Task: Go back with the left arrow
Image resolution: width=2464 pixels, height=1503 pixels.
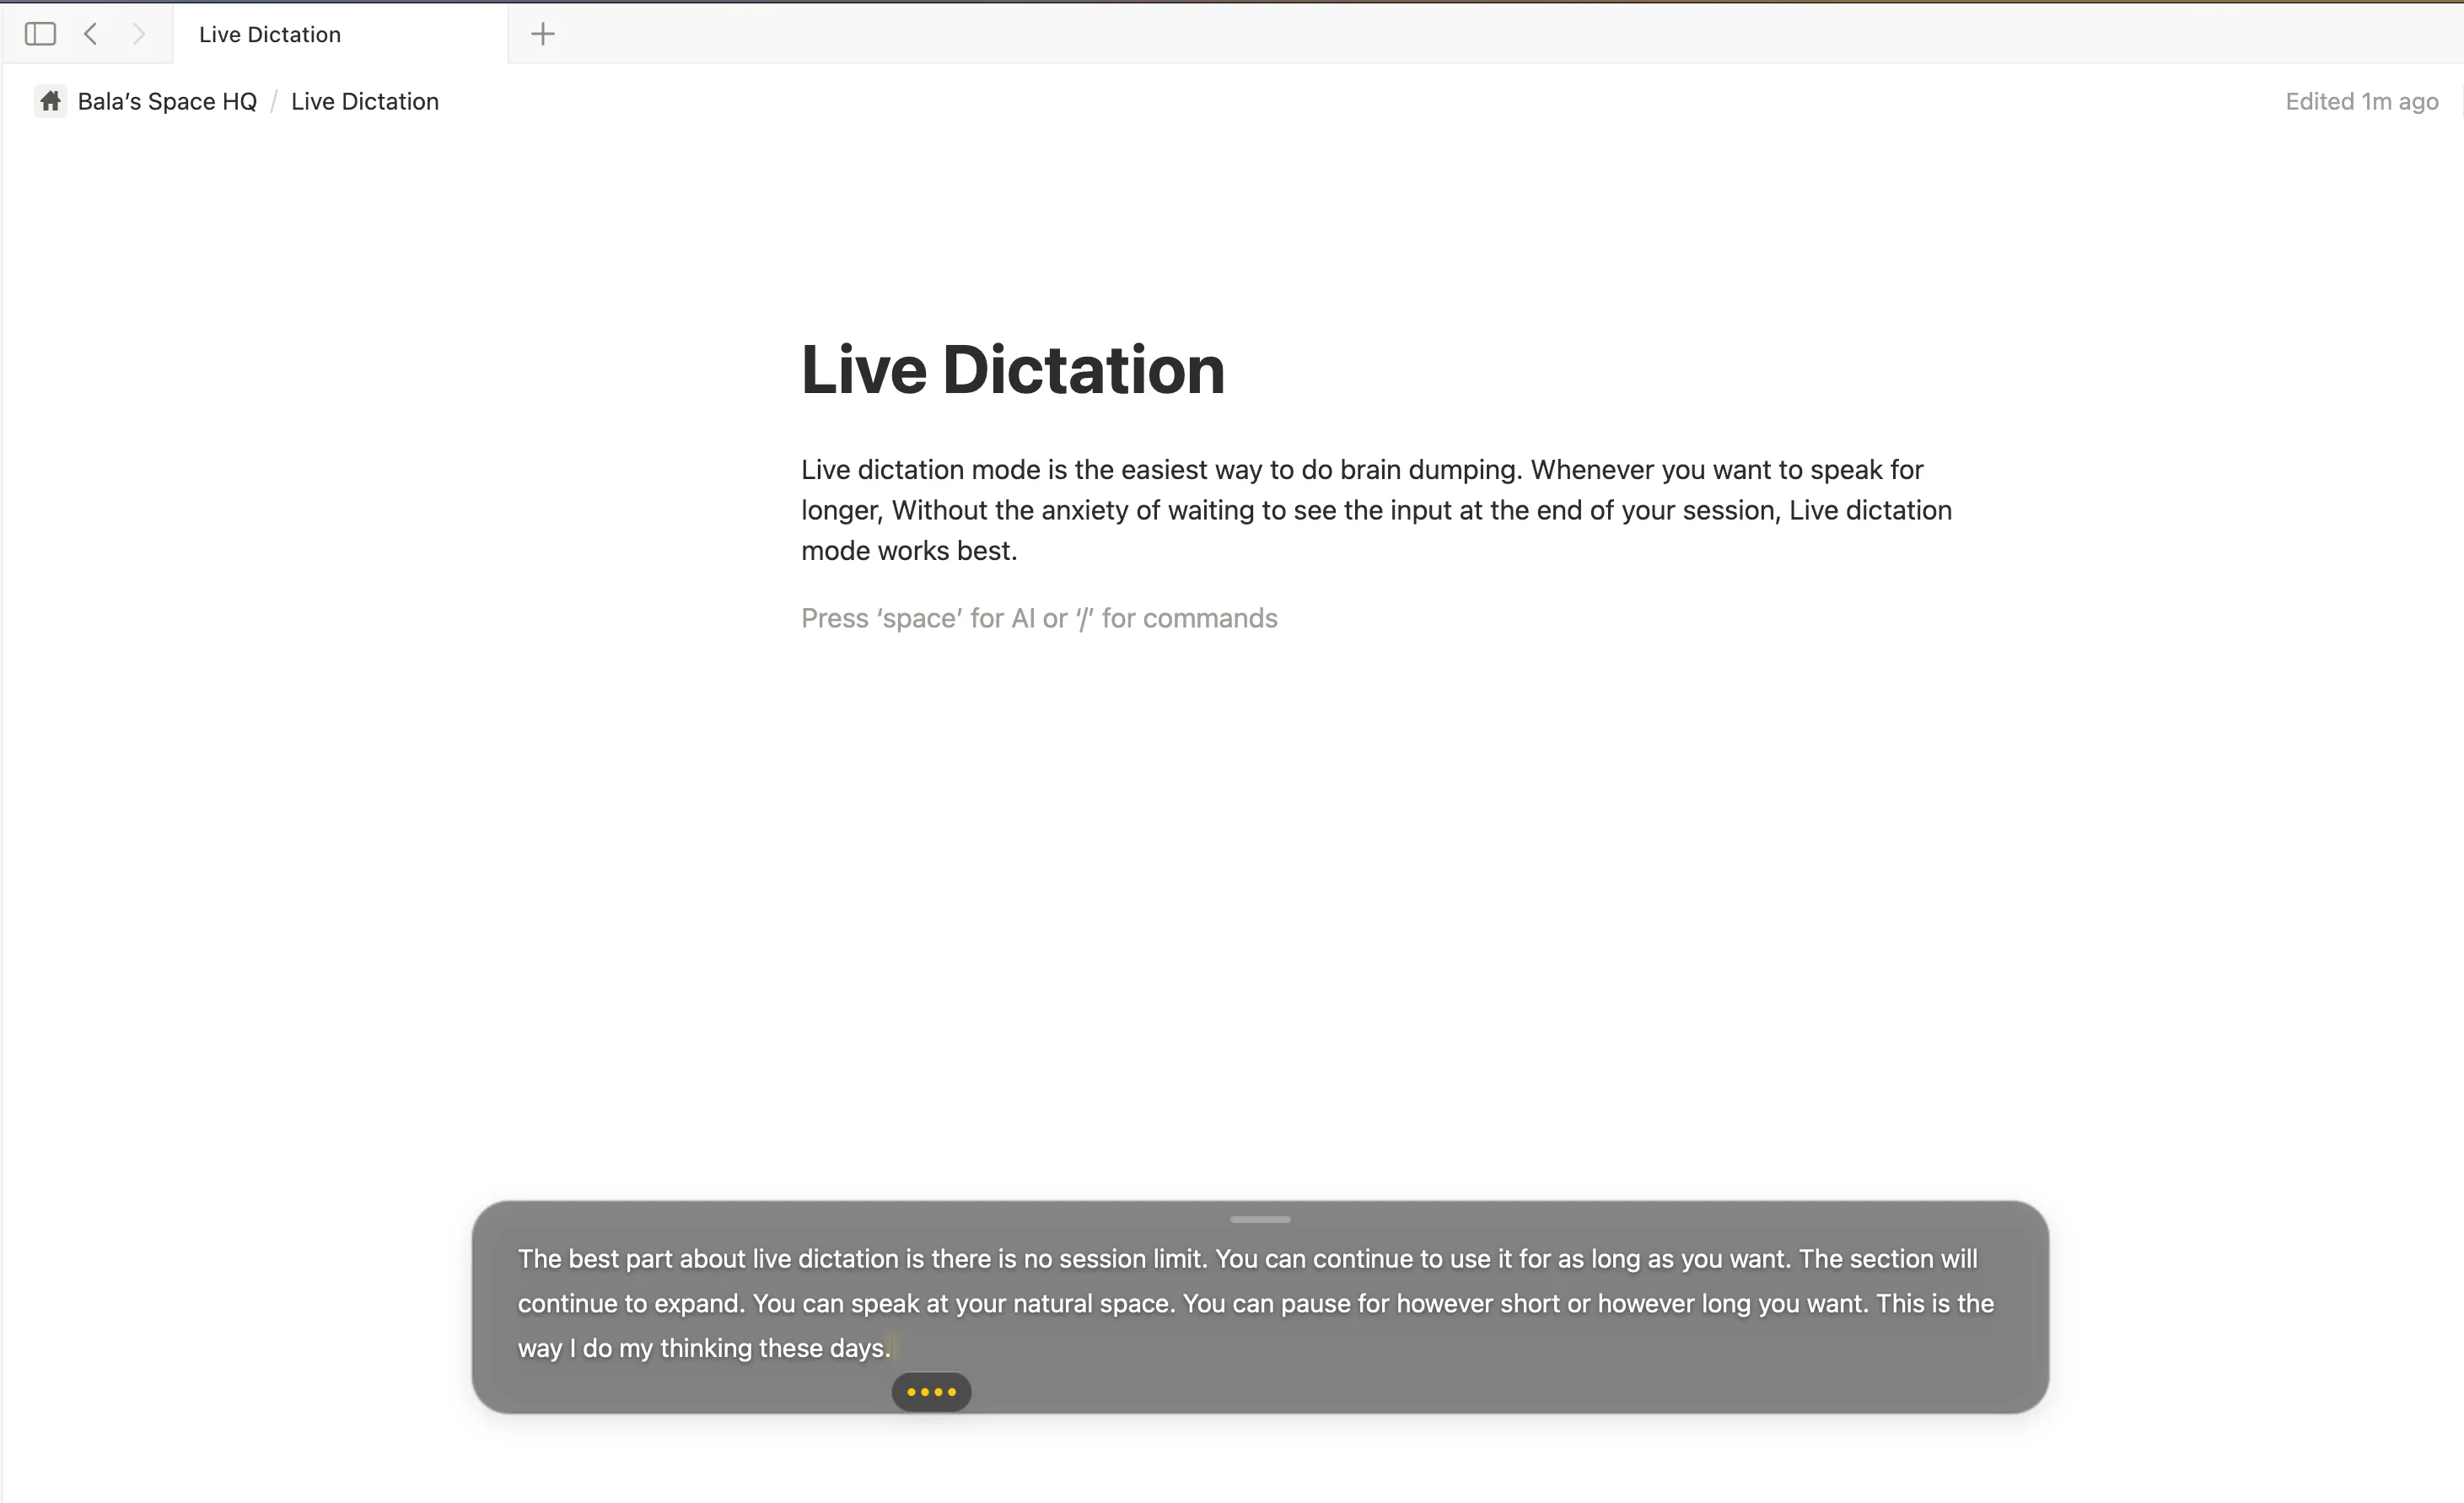Action: point(91,34)
